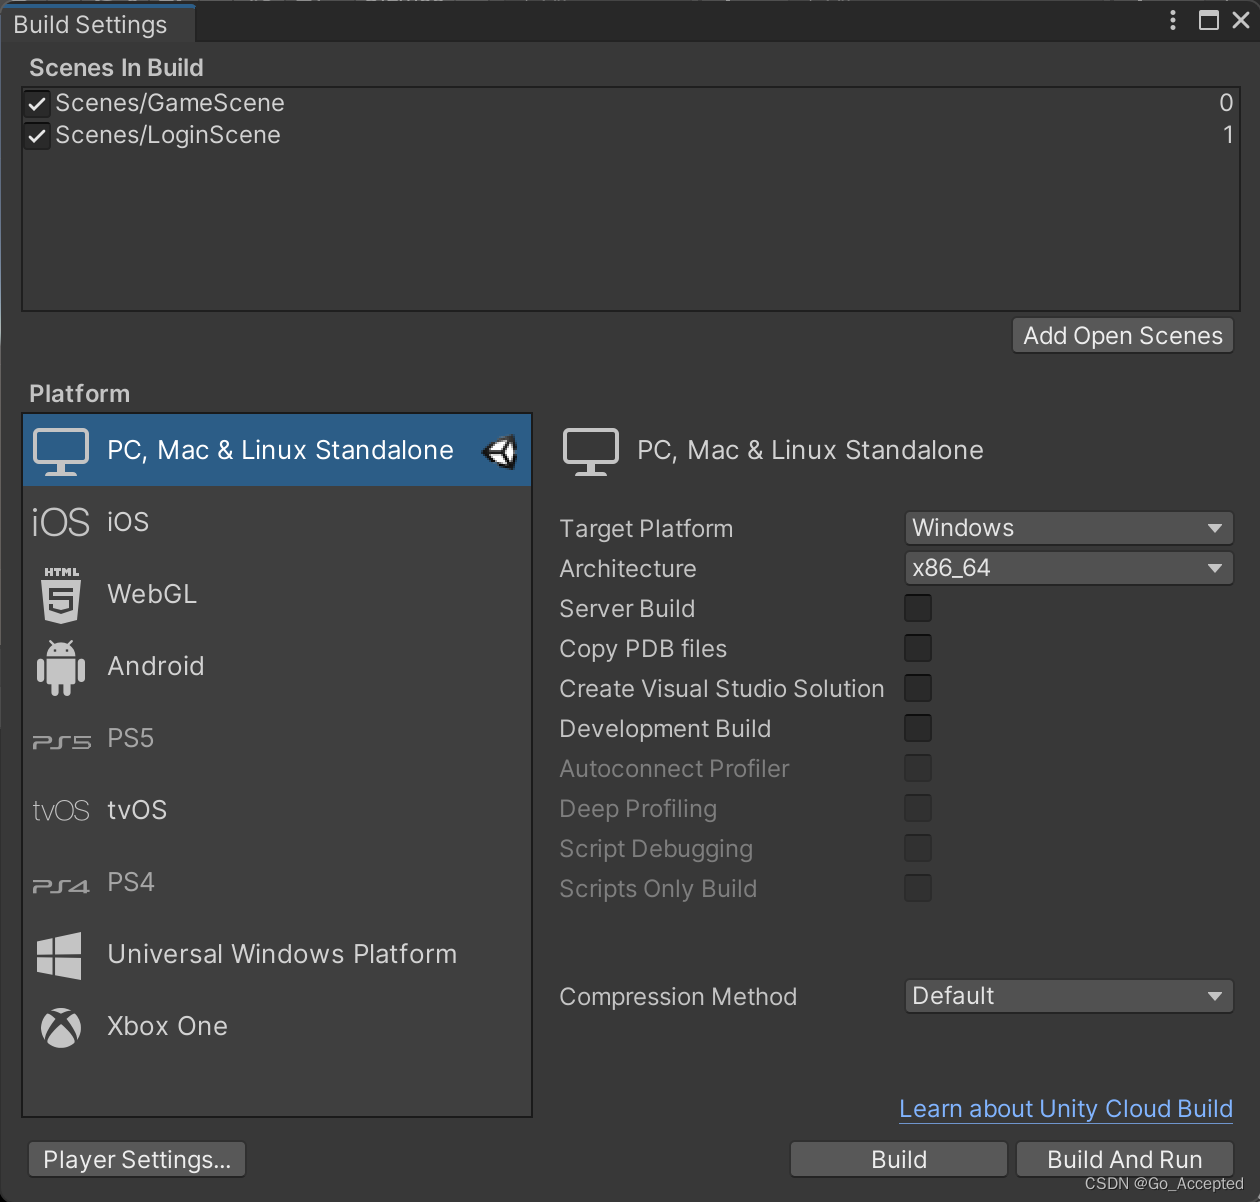The height and width of the screenshot is (1202, 1260).
Task: Click the Development Build label
Action: [665, 729]
